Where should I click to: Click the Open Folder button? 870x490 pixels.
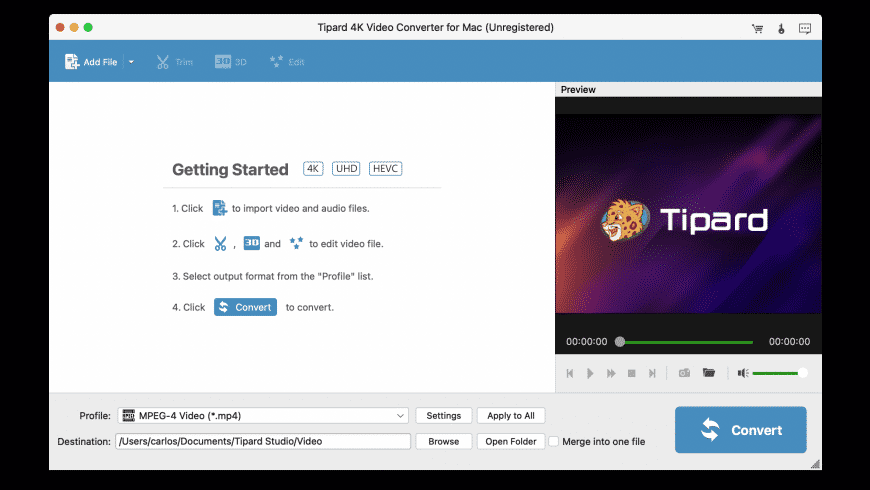(511, 441)
